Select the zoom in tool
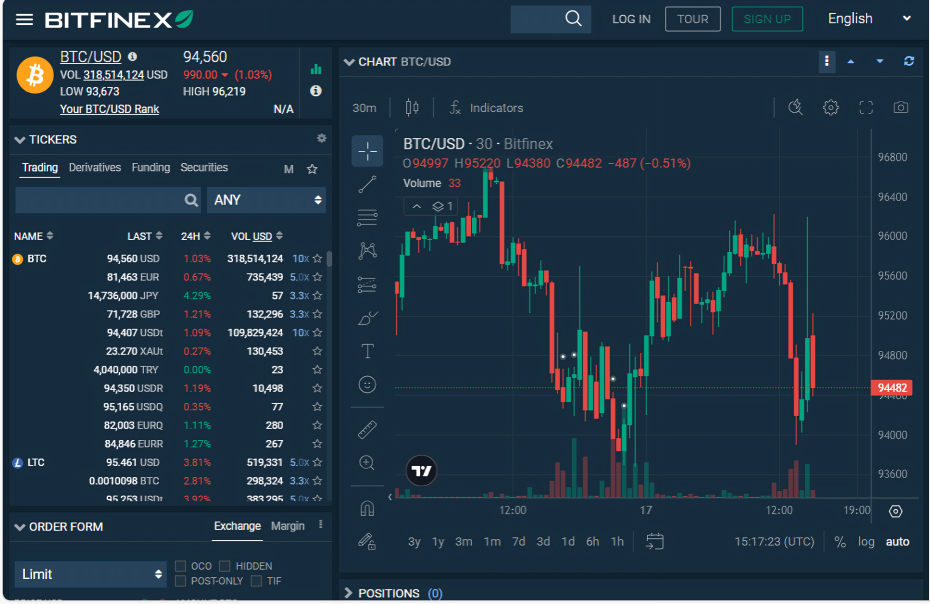The width and height of the screenshot is (930, 604). coord(367,463)
